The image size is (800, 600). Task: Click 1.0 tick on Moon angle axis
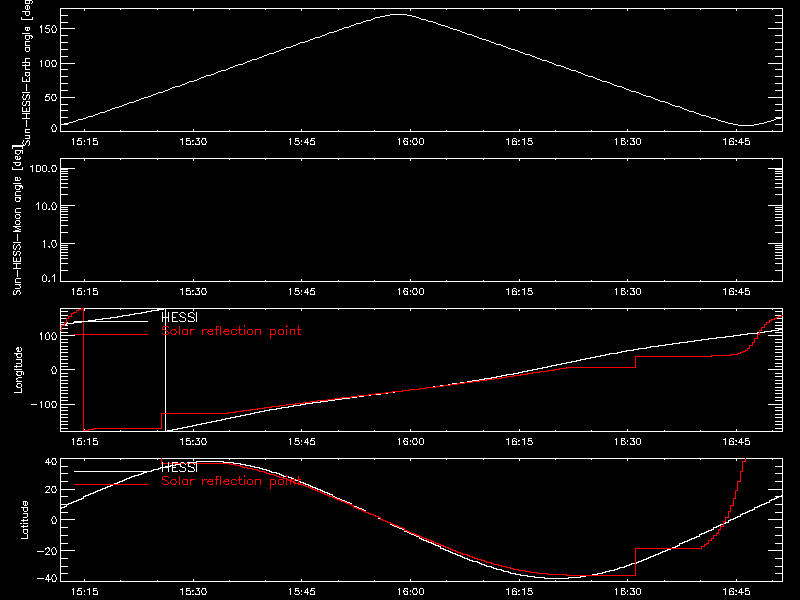(x=49, y=244)
